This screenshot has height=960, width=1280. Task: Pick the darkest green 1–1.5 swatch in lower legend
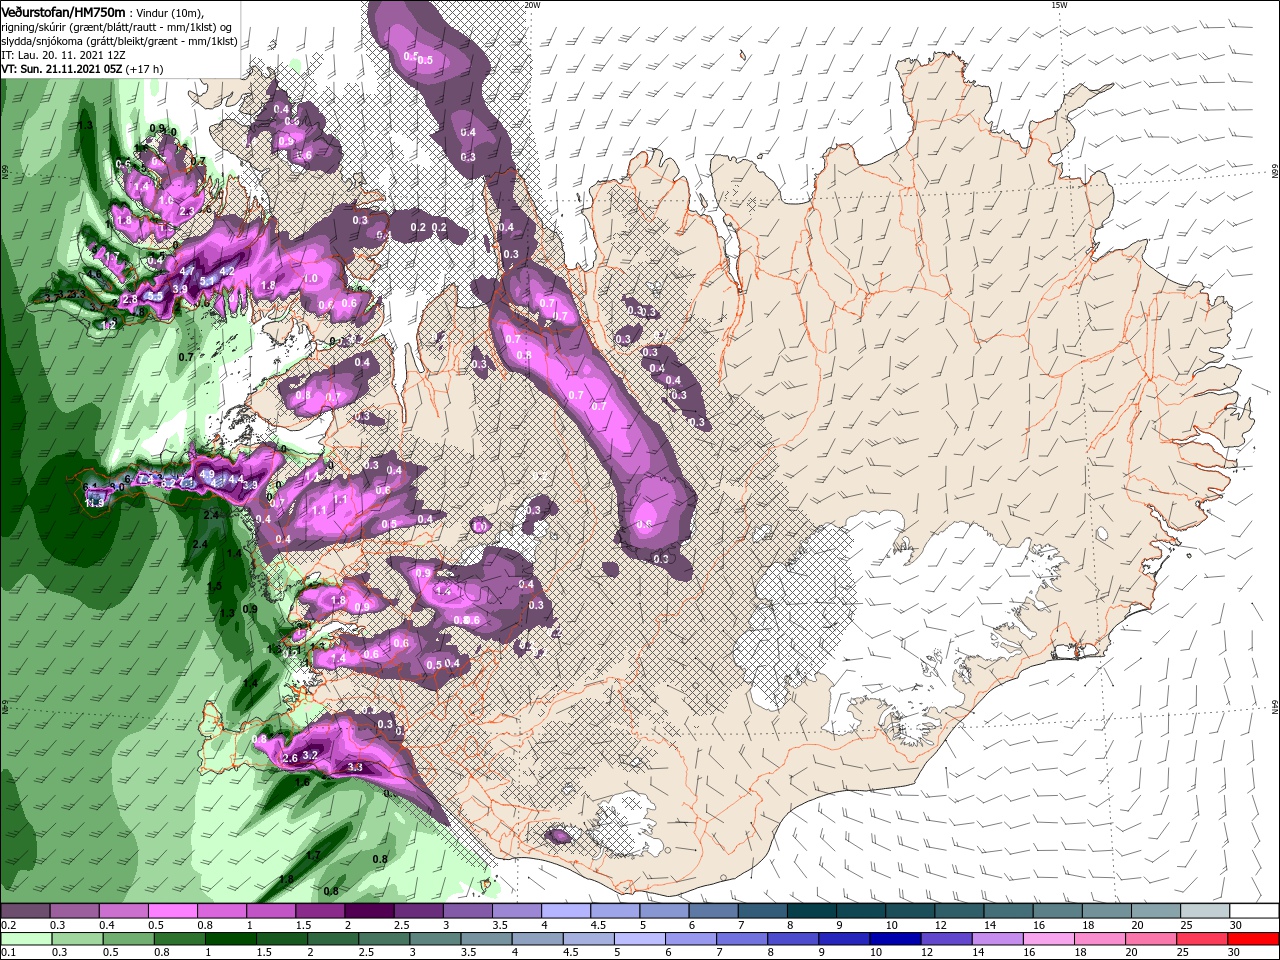[x=232, y=939]
